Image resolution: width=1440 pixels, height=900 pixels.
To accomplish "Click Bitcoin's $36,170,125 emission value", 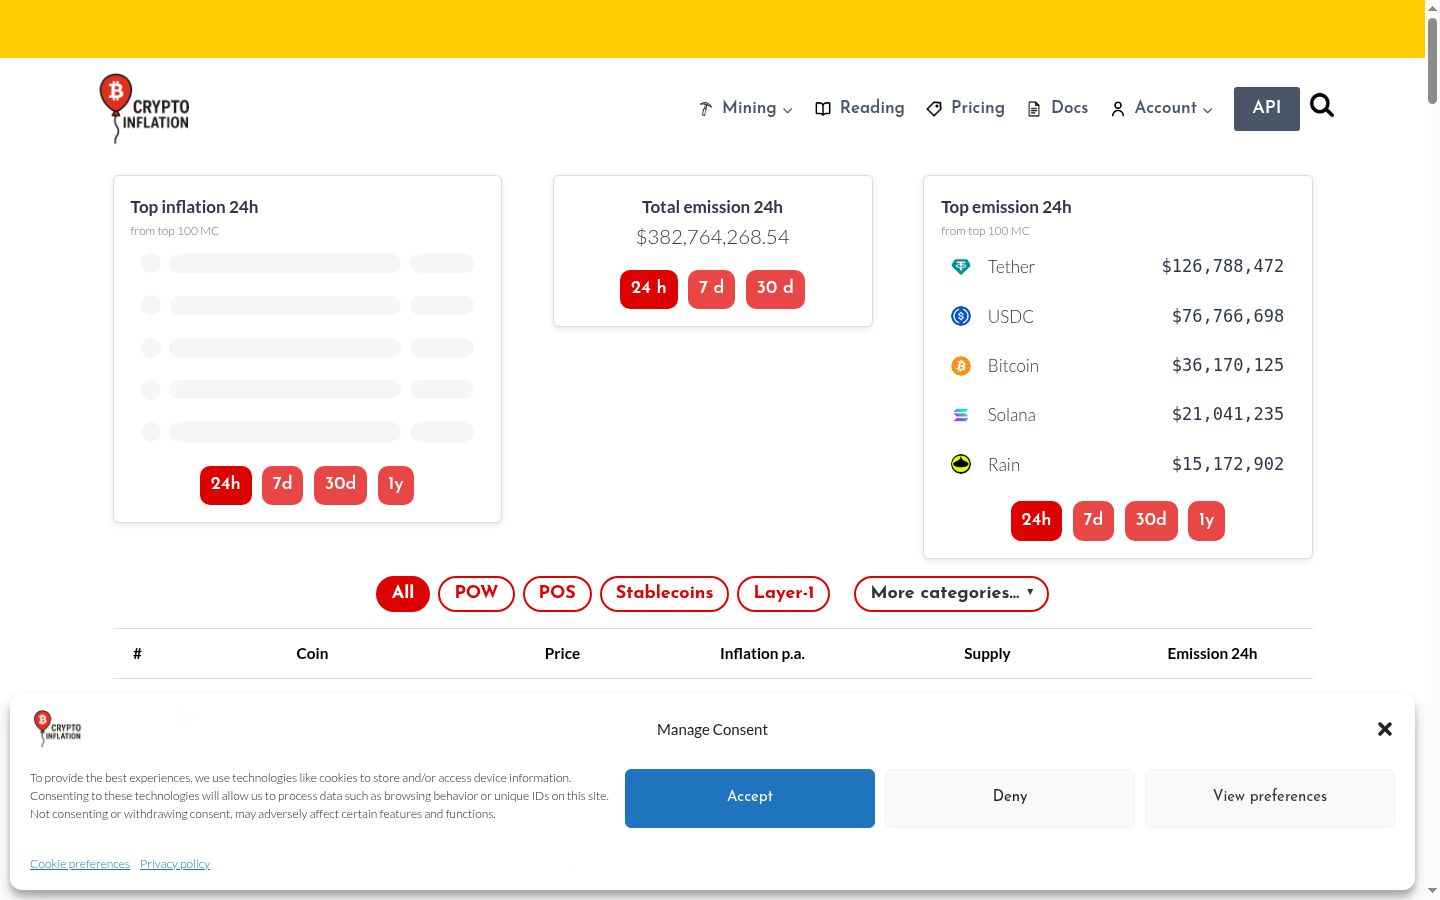I will (1228, 365).
